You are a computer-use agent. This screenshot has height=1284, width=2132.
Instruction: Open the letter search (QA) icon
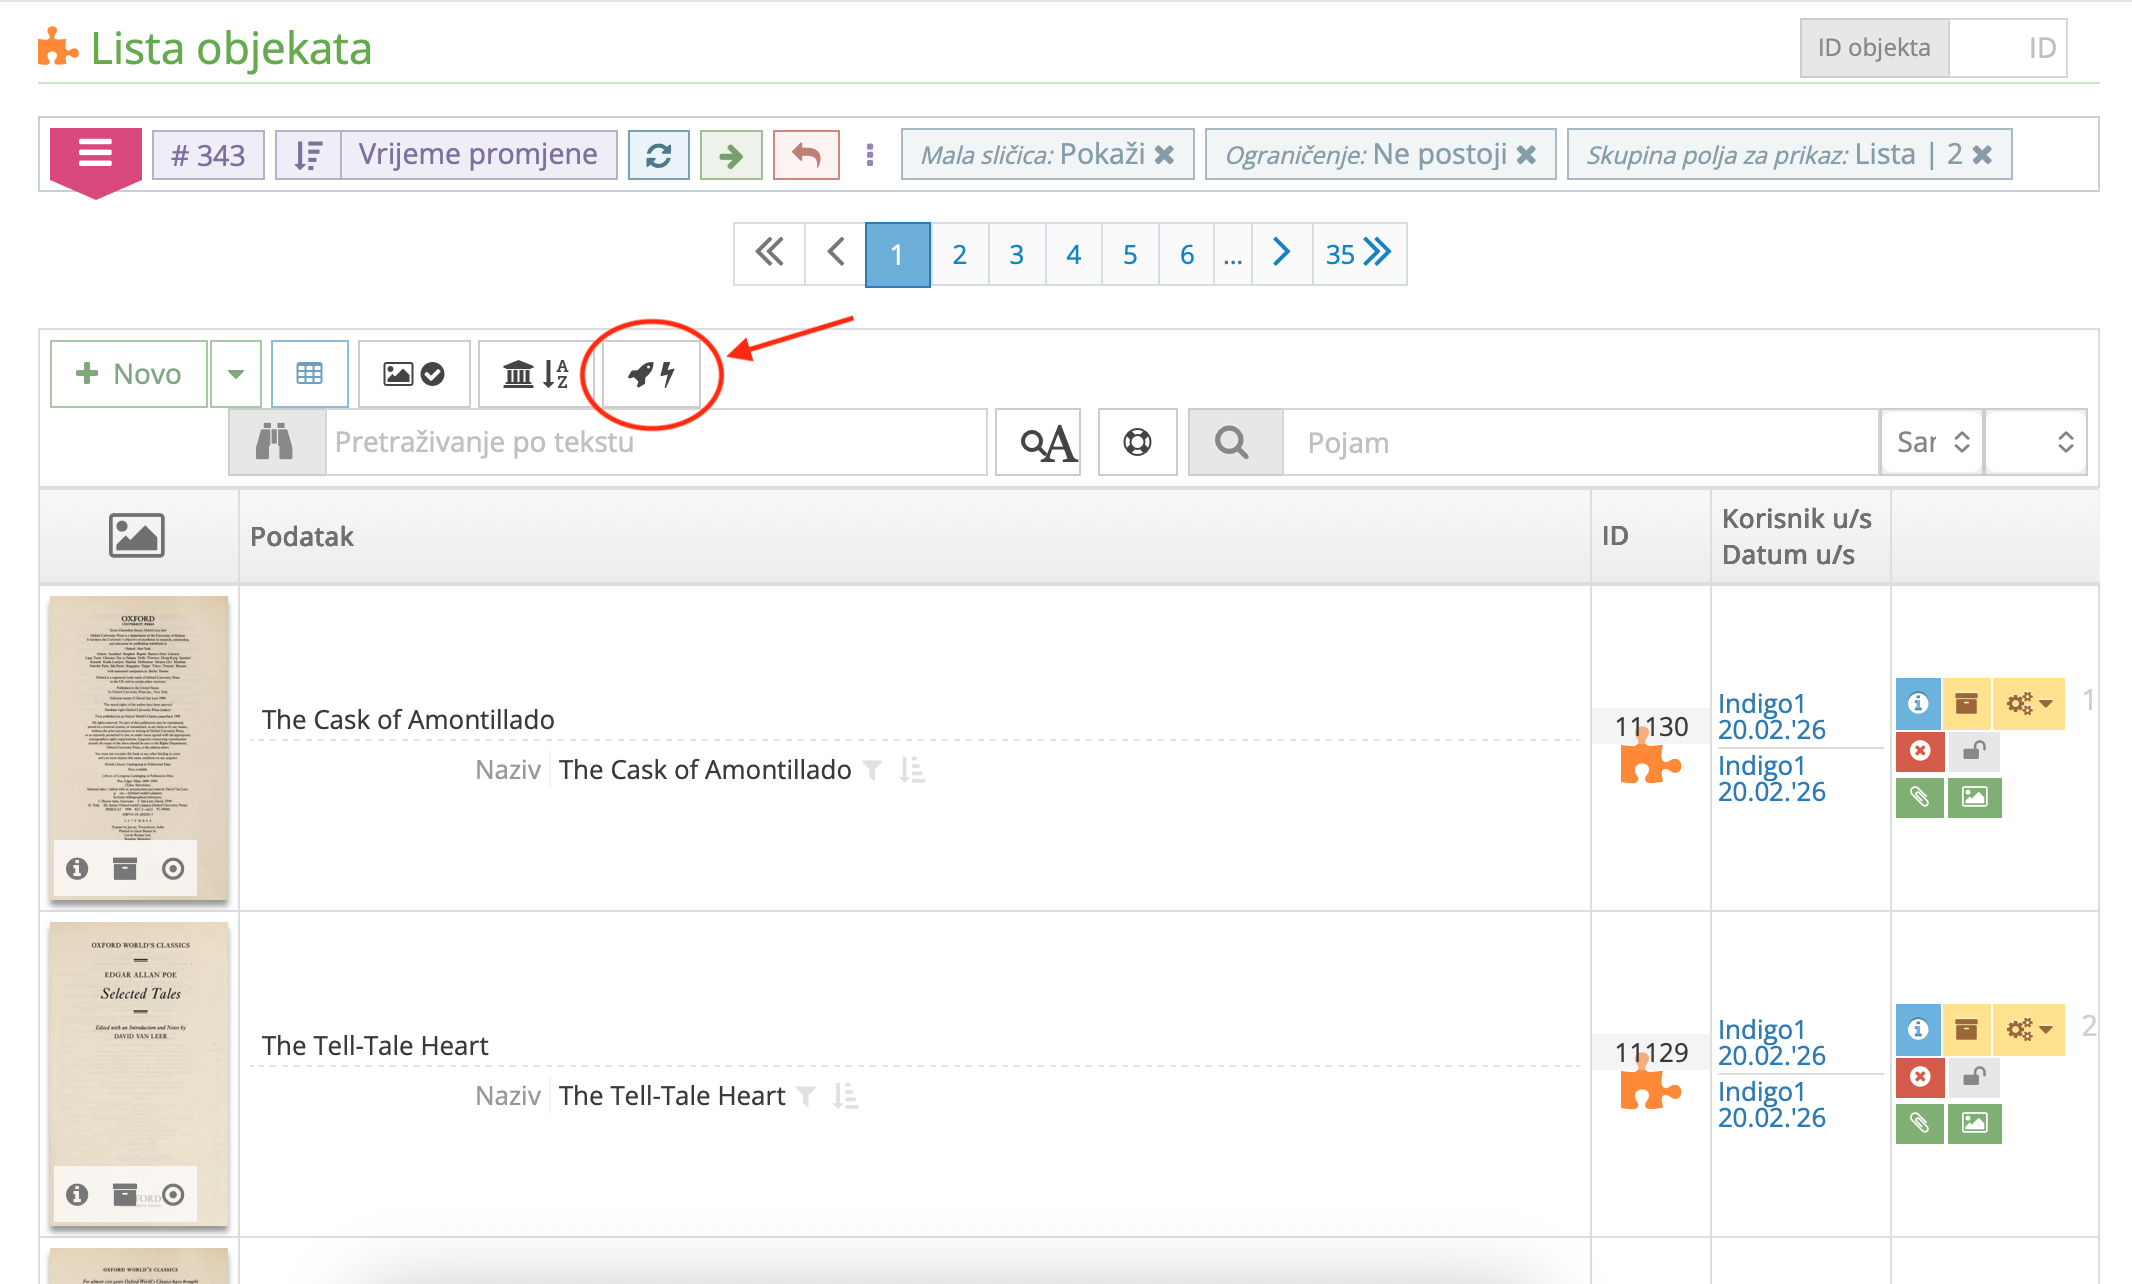1037,441
